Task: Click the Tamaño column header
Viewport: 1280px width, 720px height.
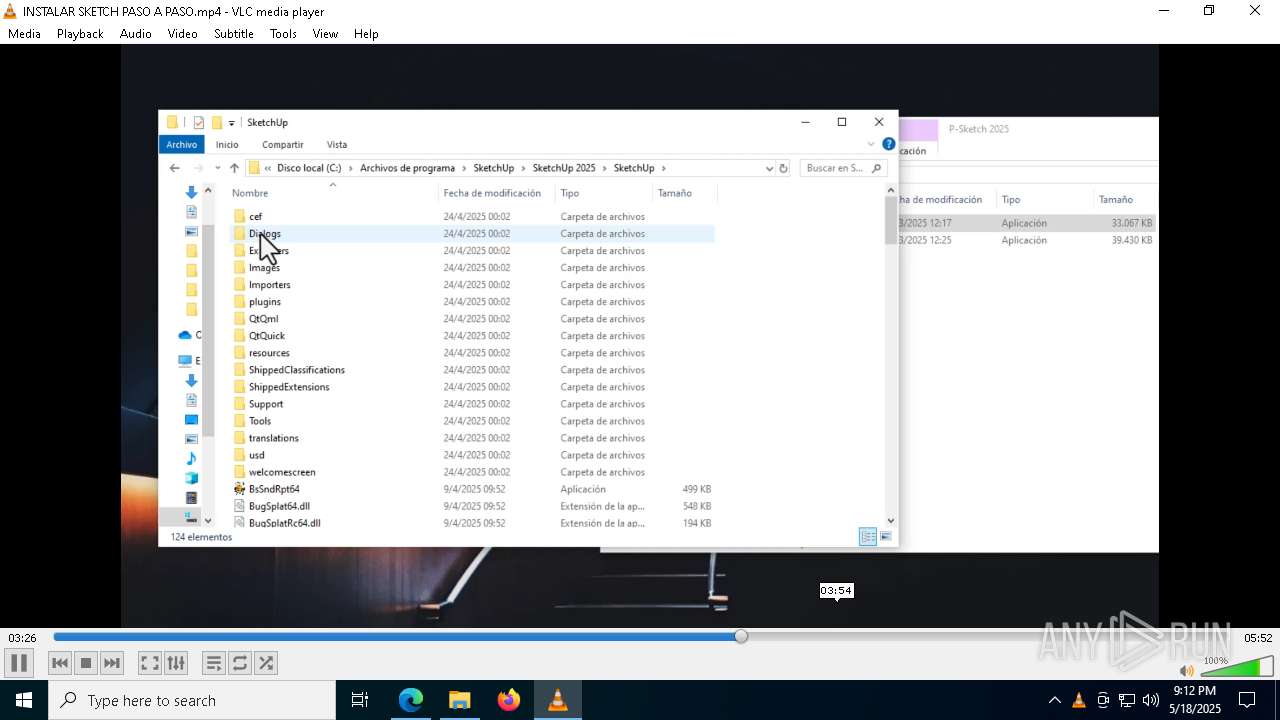Action: pos(675,193)
